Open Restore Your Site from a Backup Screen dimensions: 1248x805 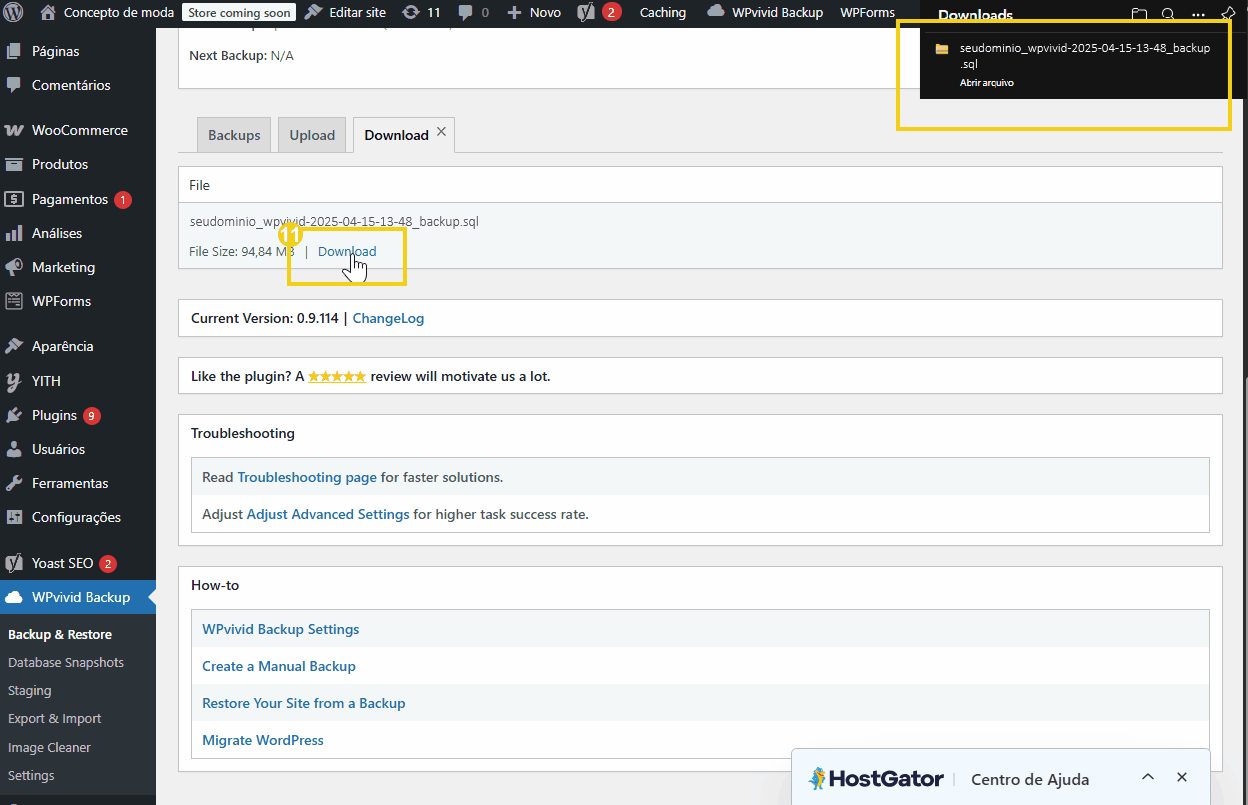[x=304, y=703]
